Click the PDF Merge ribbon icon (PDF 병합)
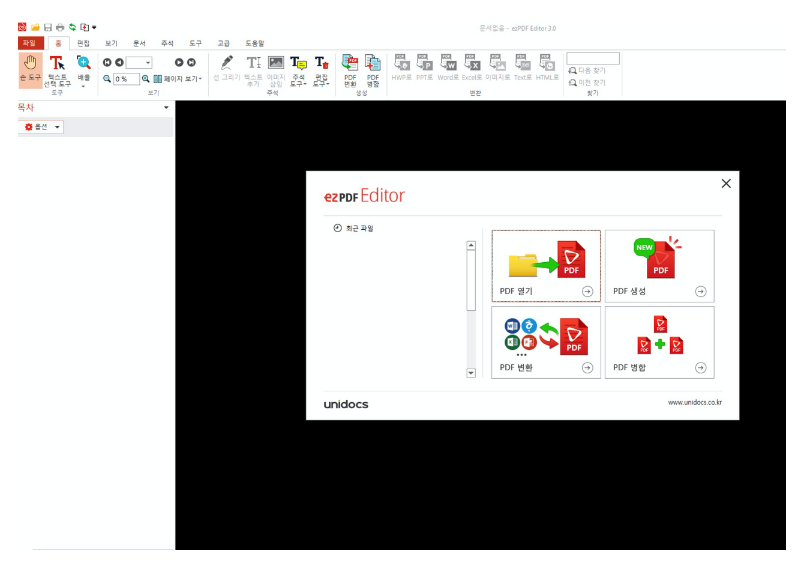This screenshot has width=800, height=563. [373, 70]
